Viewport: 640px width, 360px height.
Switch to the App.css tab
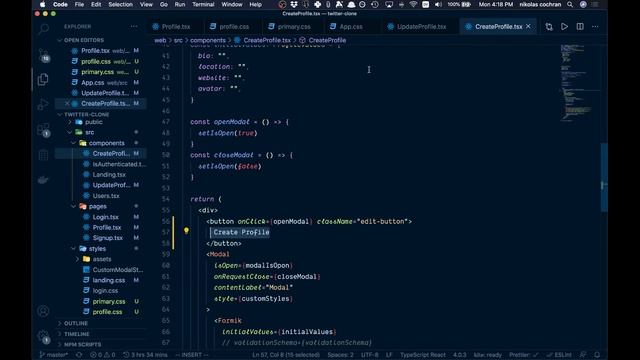[x=351, y=27]
